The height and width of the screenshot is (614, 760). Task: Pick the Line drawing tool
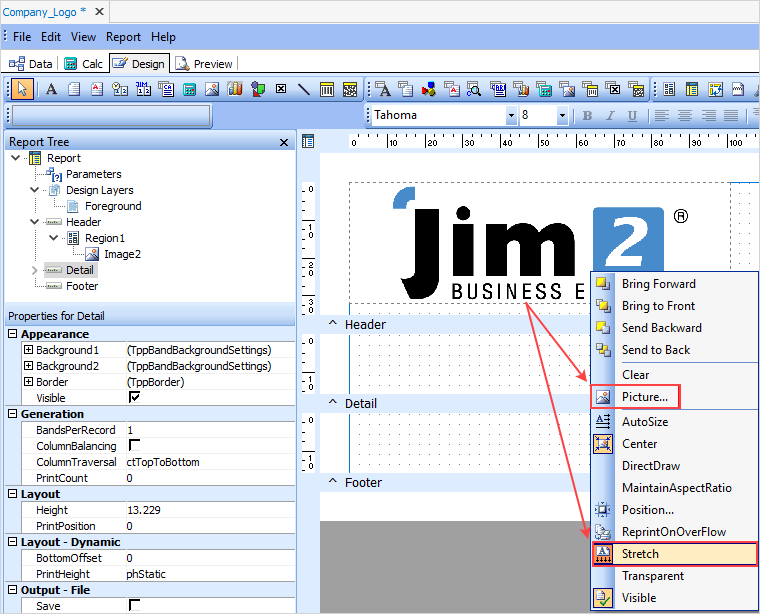click(x=303, y=89)
